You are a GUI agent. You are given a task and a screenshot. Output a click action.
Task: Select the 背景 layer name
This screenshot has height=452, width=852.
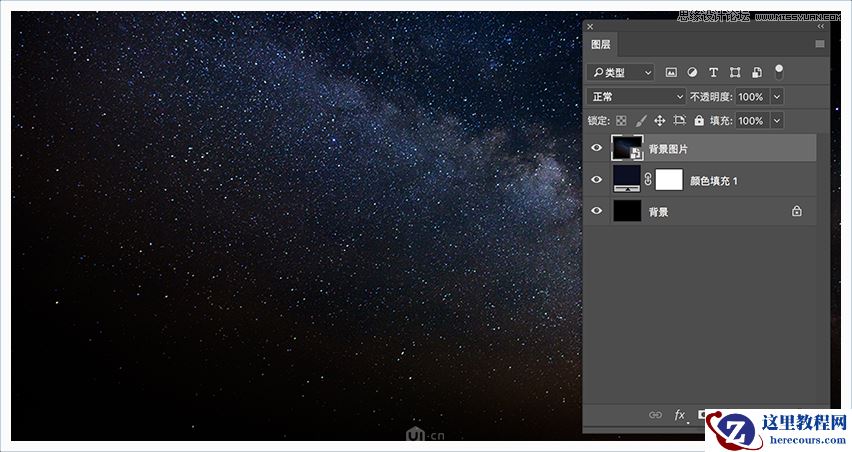[x=659, y=212]
